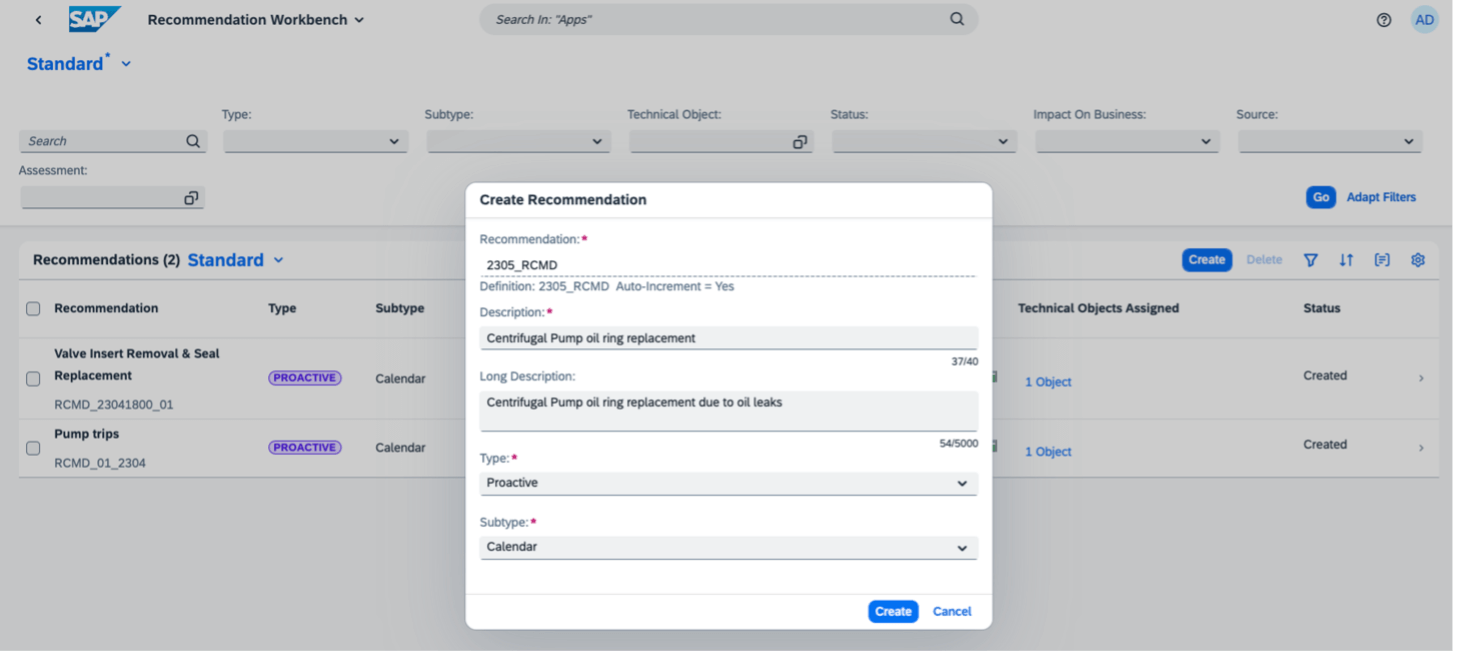Click the value help icon for Technical Object
The image size is (1457, 653).
tap(799, 141)
